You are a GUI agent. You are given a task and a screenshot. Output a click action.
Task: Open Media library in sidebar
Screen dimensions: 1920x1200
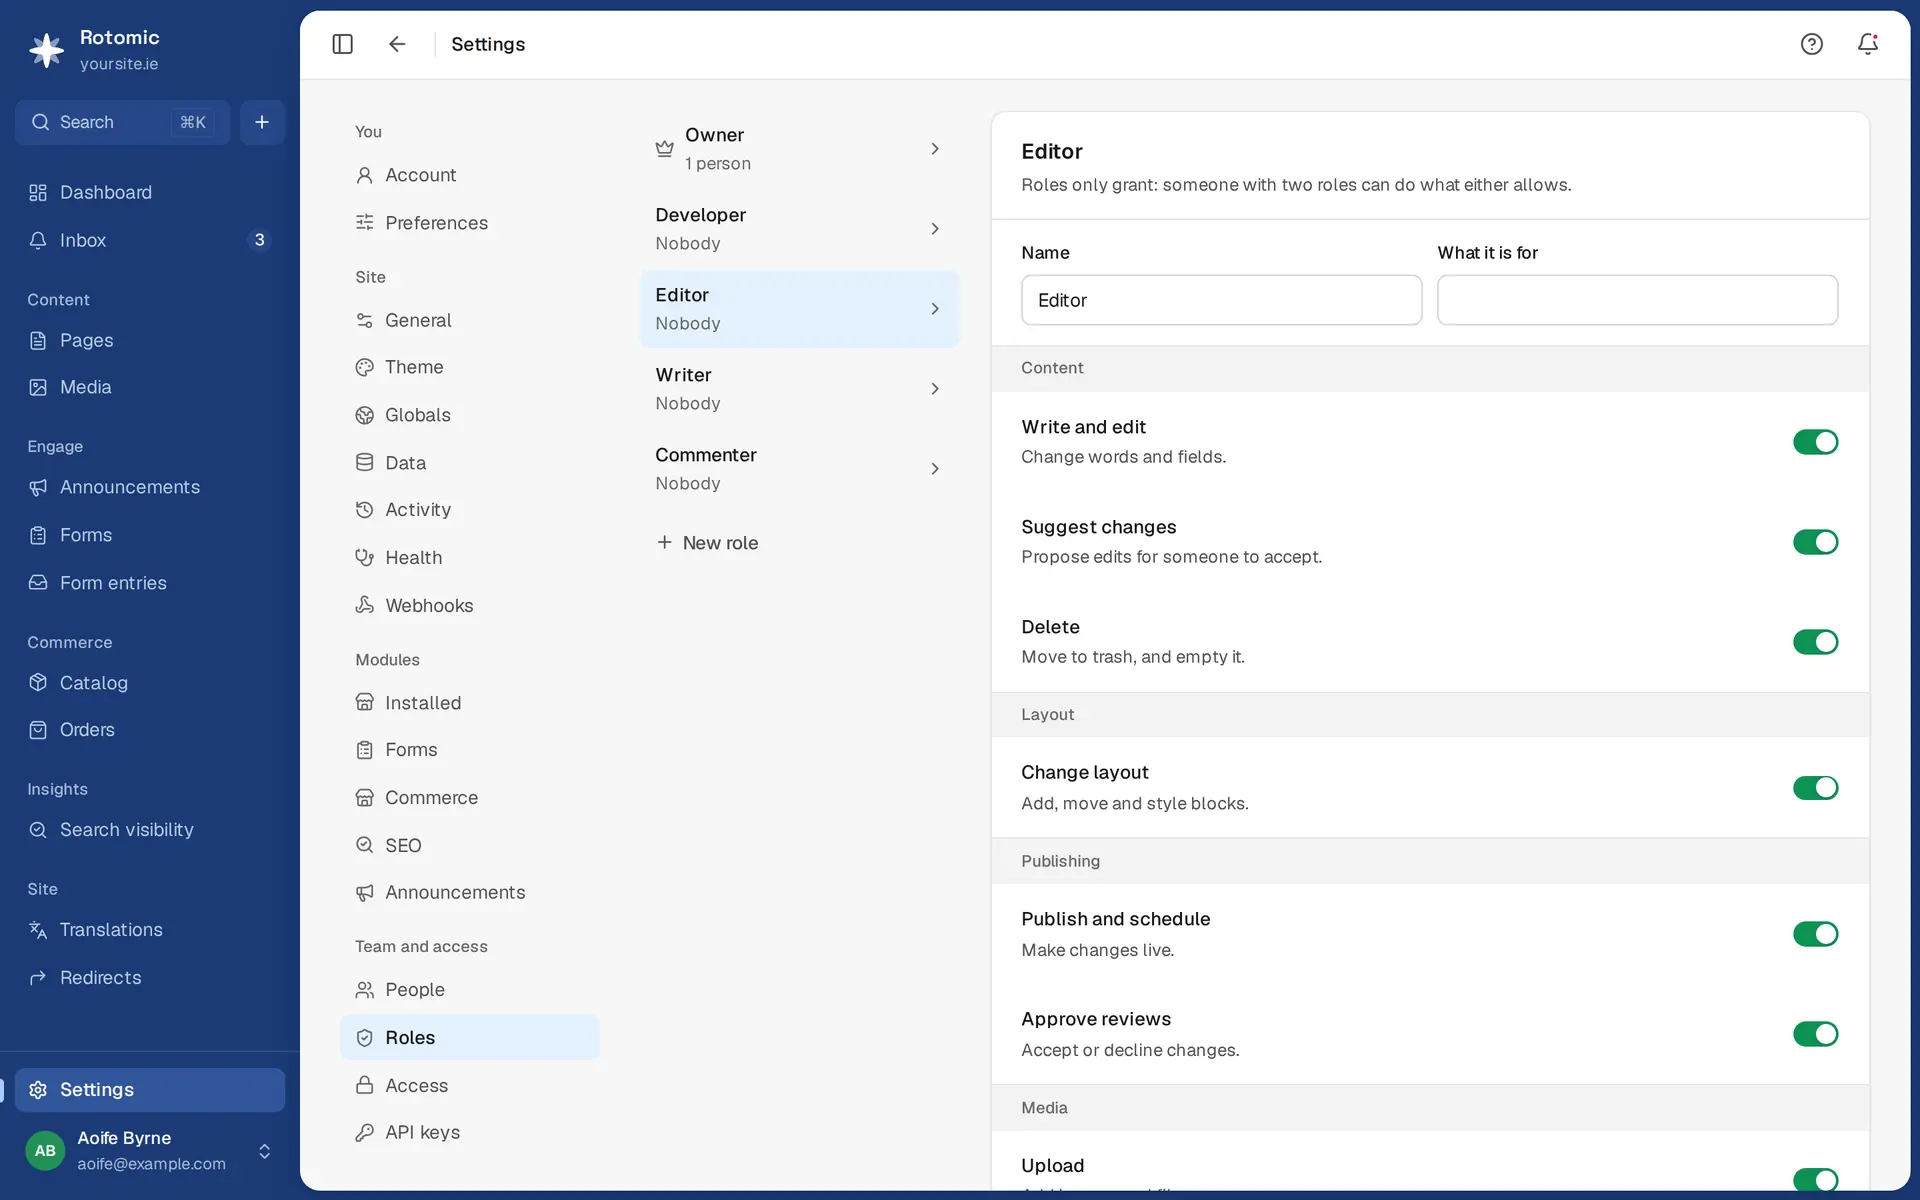coord(150,387)
